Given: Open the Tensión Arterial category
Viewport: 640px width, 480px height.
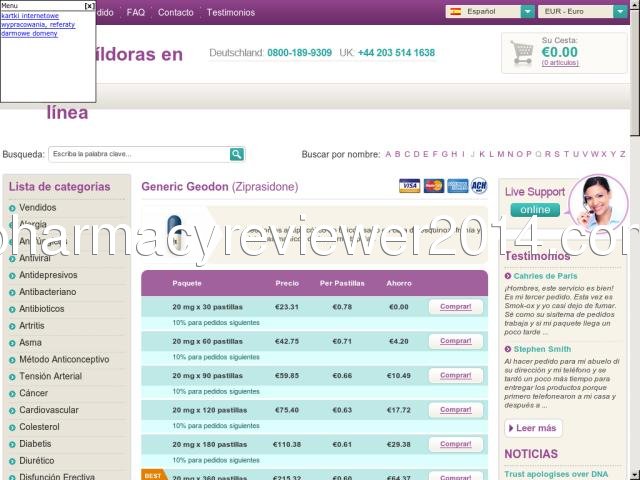Looking at the screenshot, I should (51, 376).
